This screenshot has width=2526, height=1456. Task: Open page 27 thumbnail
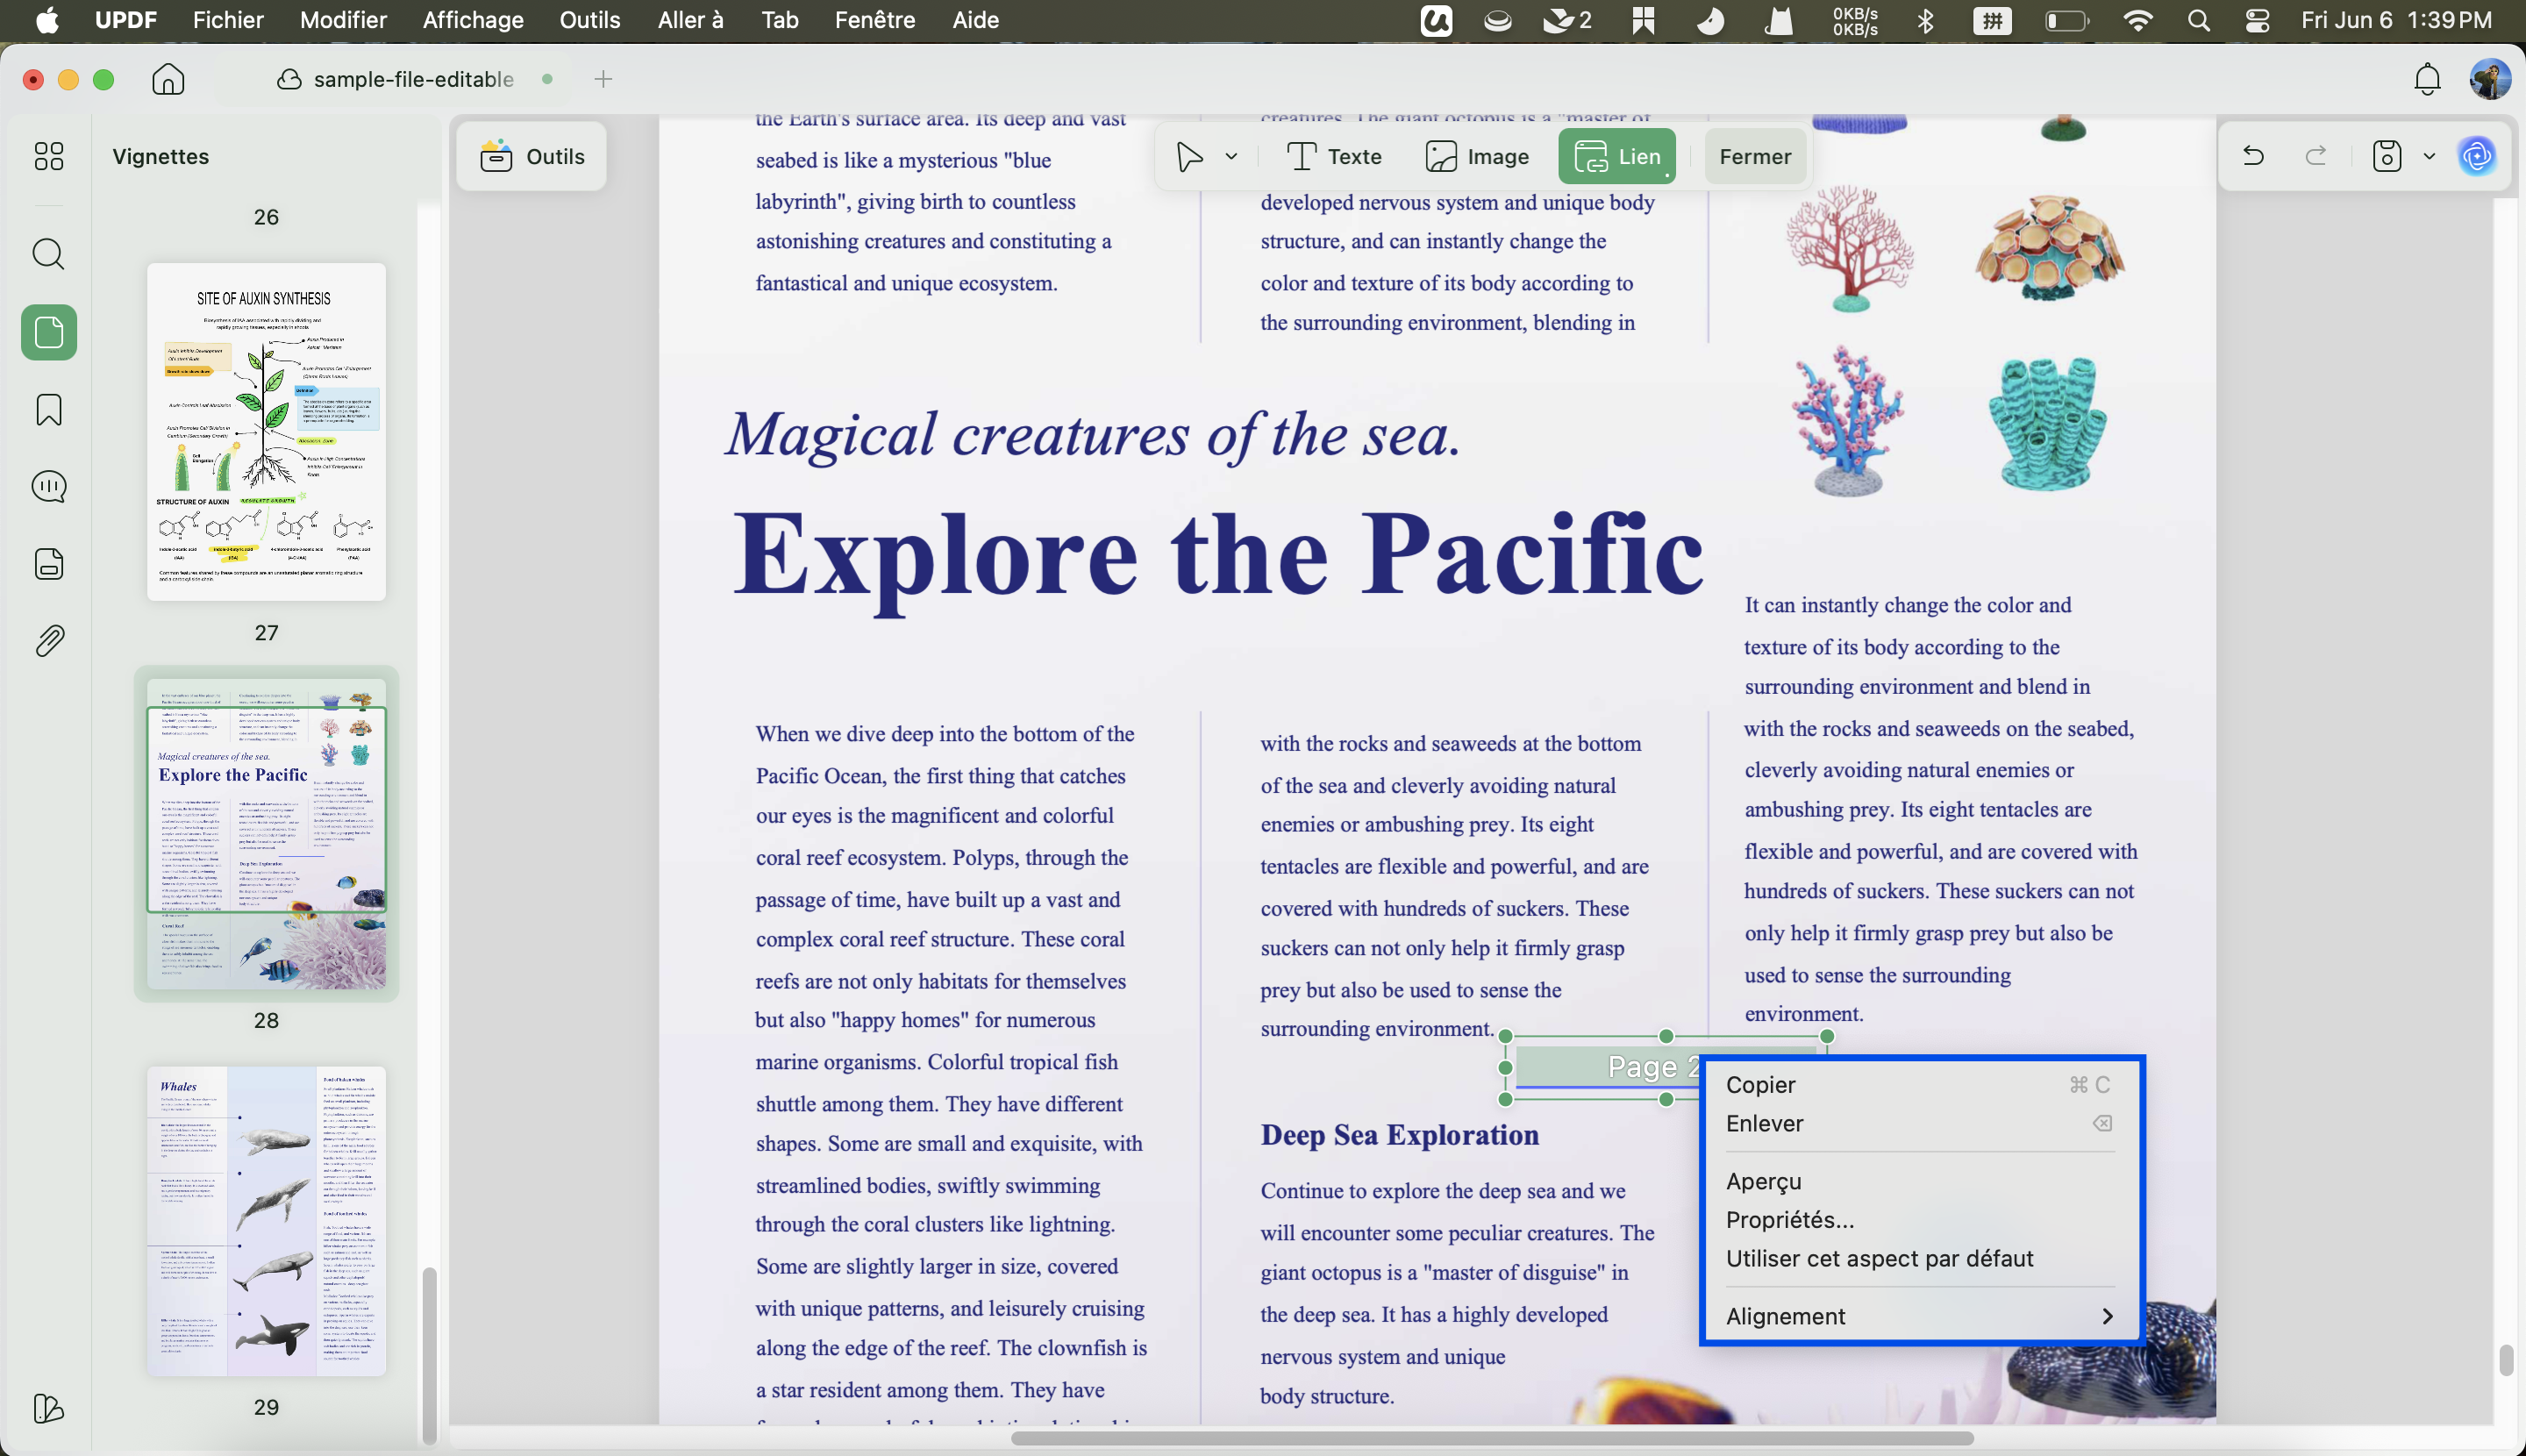click(266, 432)
